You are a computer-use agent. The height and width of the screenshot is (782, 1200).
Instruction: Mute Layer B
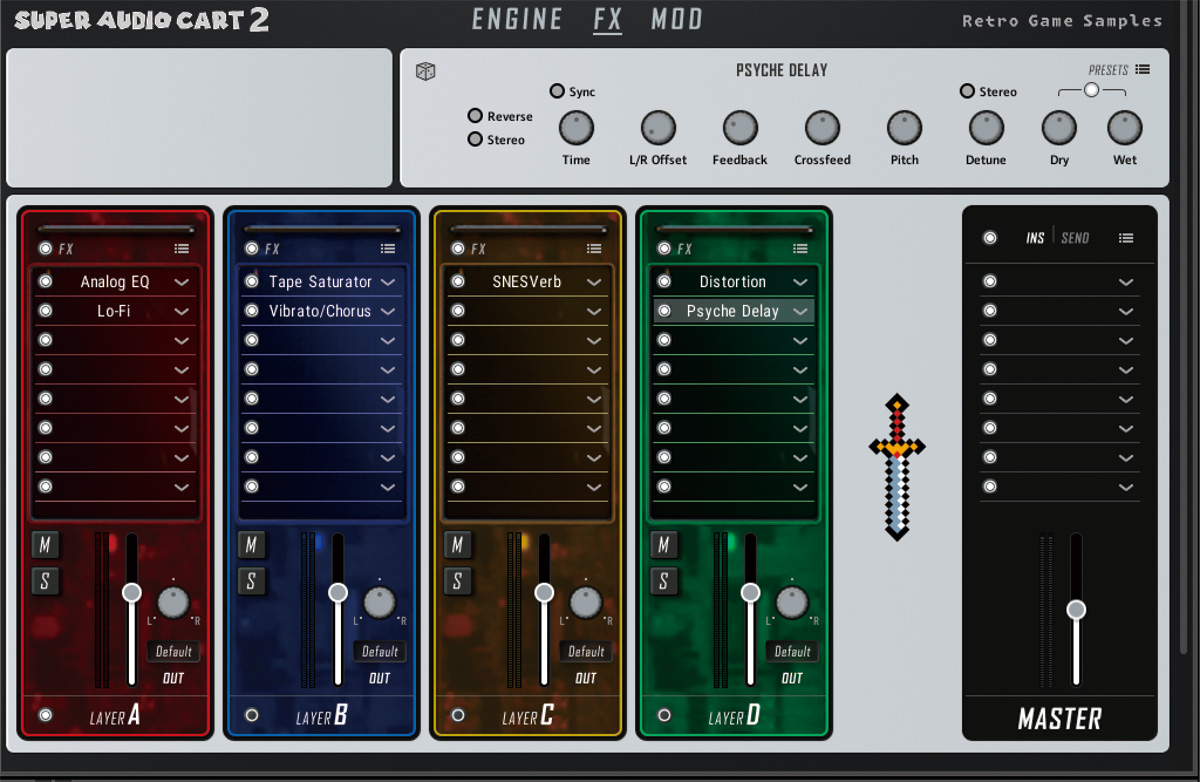pyautogui.click(x=251, y=545)
